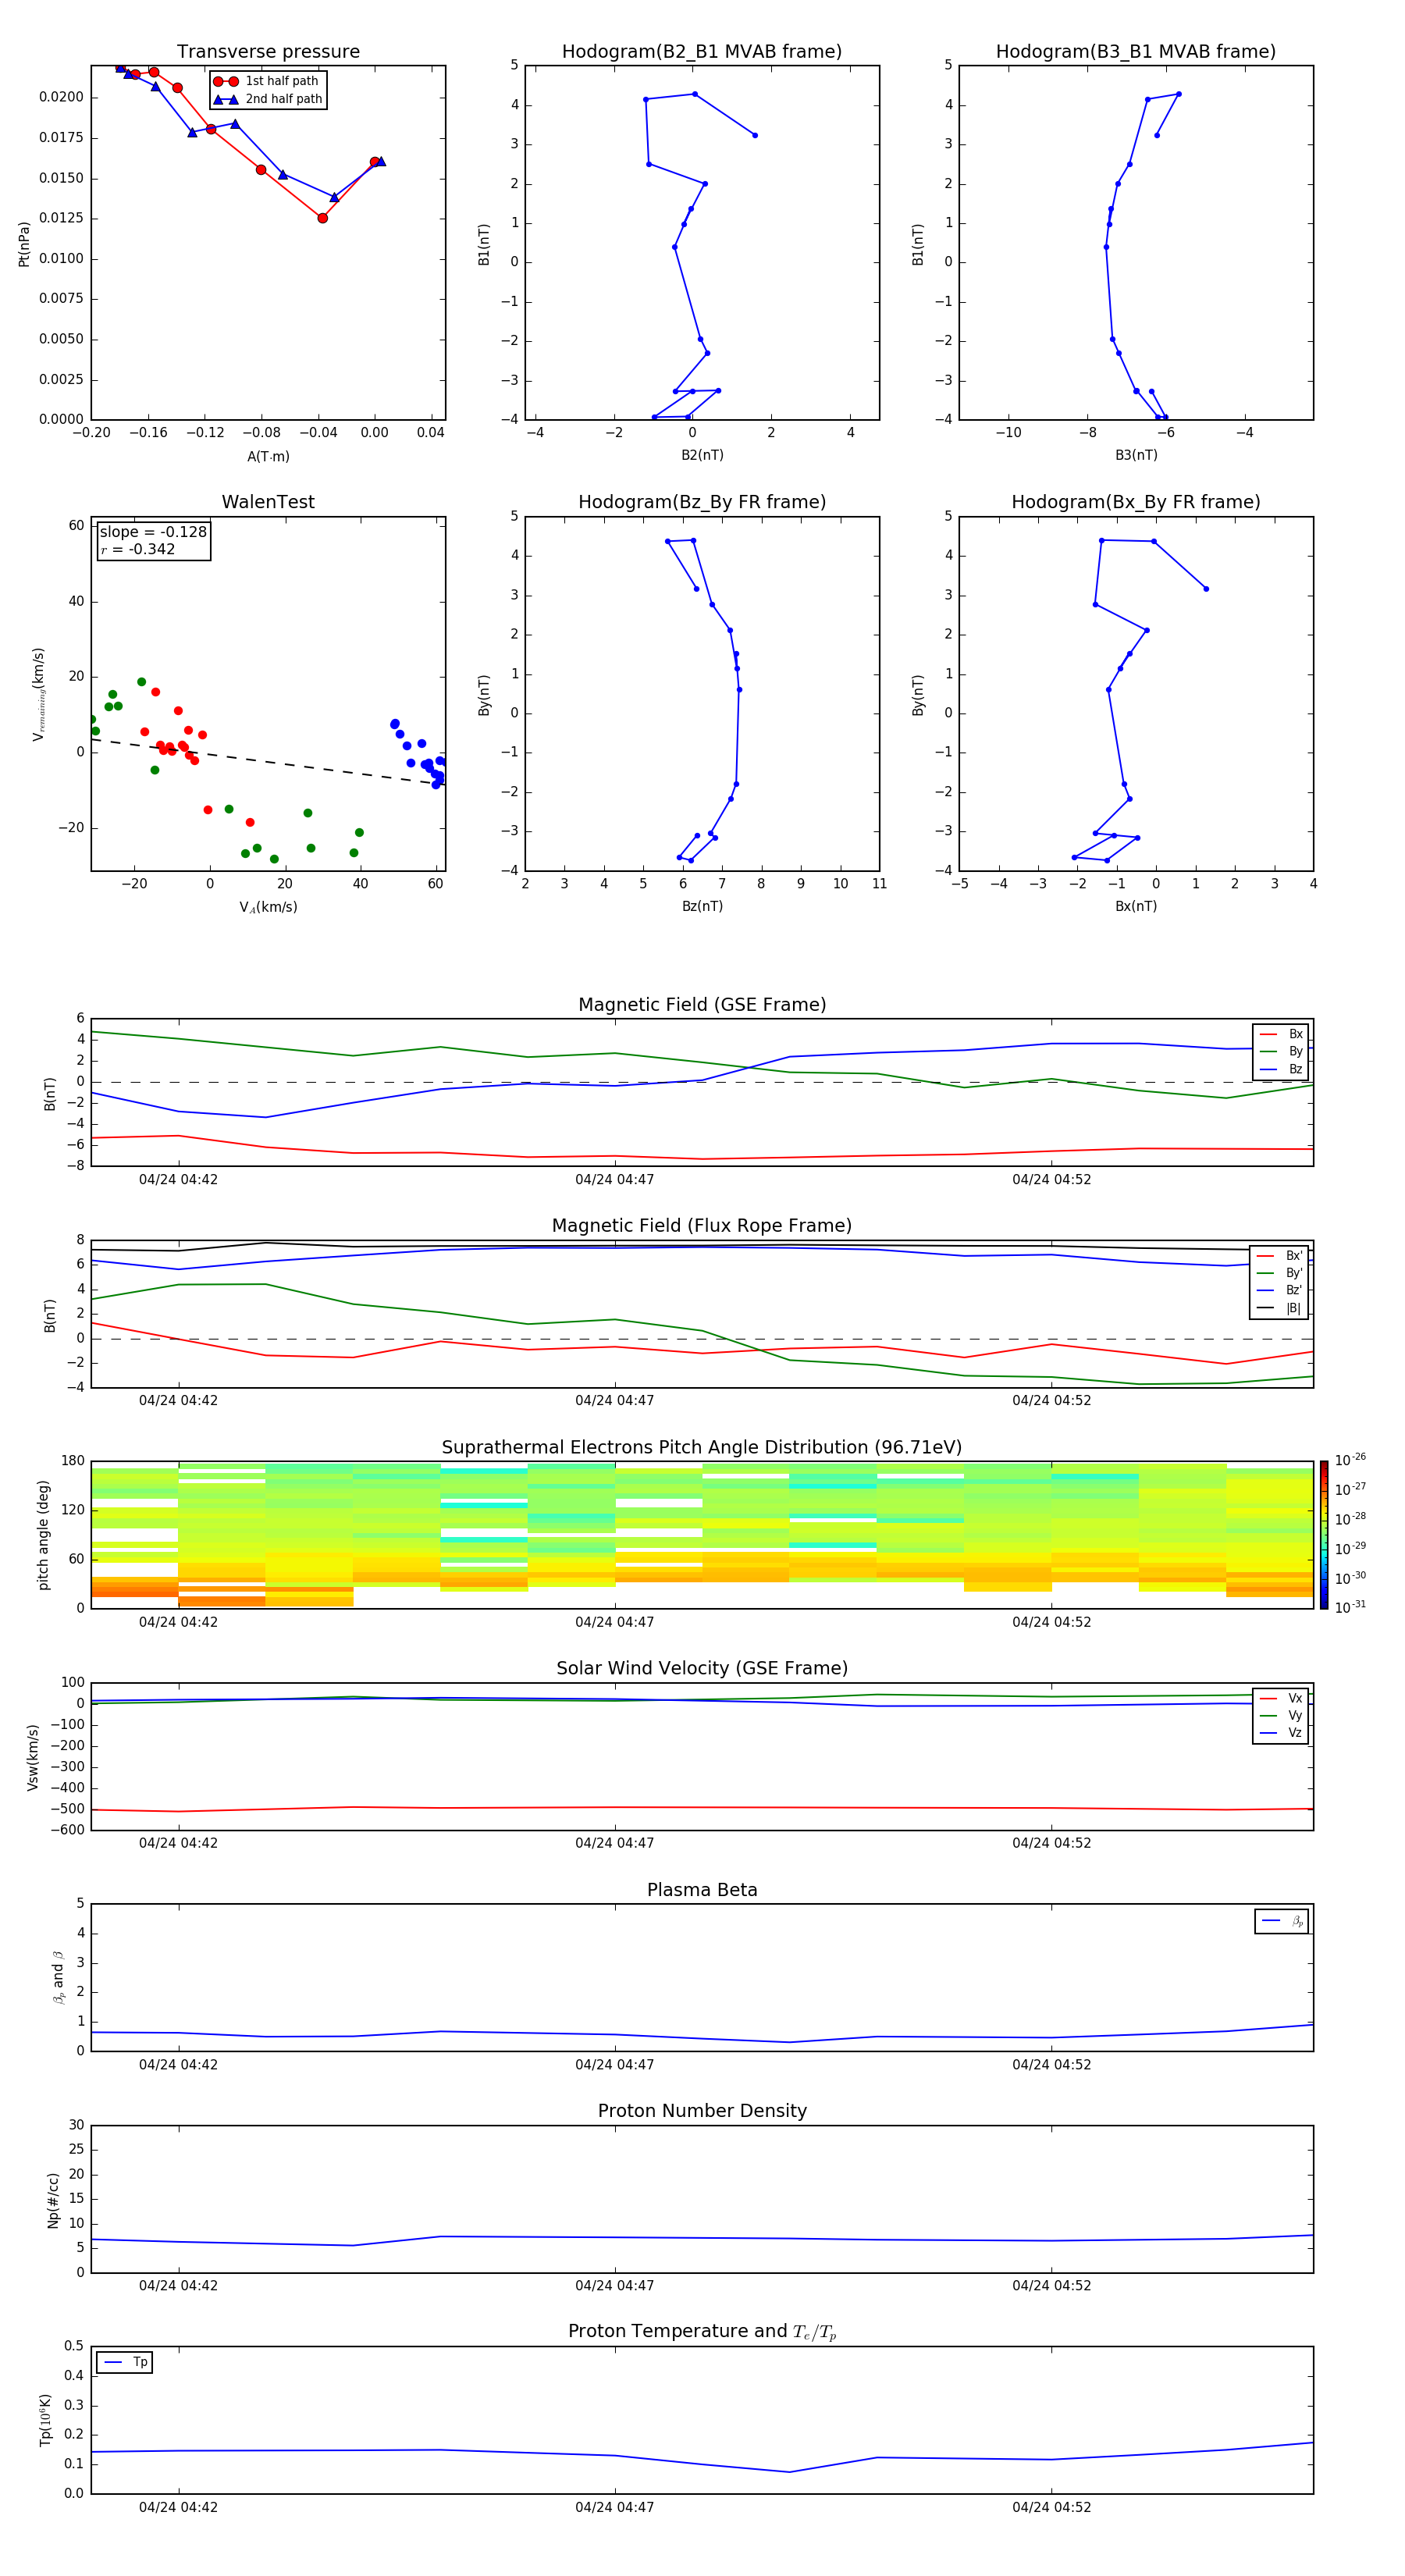
Task: Click the 'Hodogram(Bx_By FR frame)' title
Action: tap(1136, 502)
